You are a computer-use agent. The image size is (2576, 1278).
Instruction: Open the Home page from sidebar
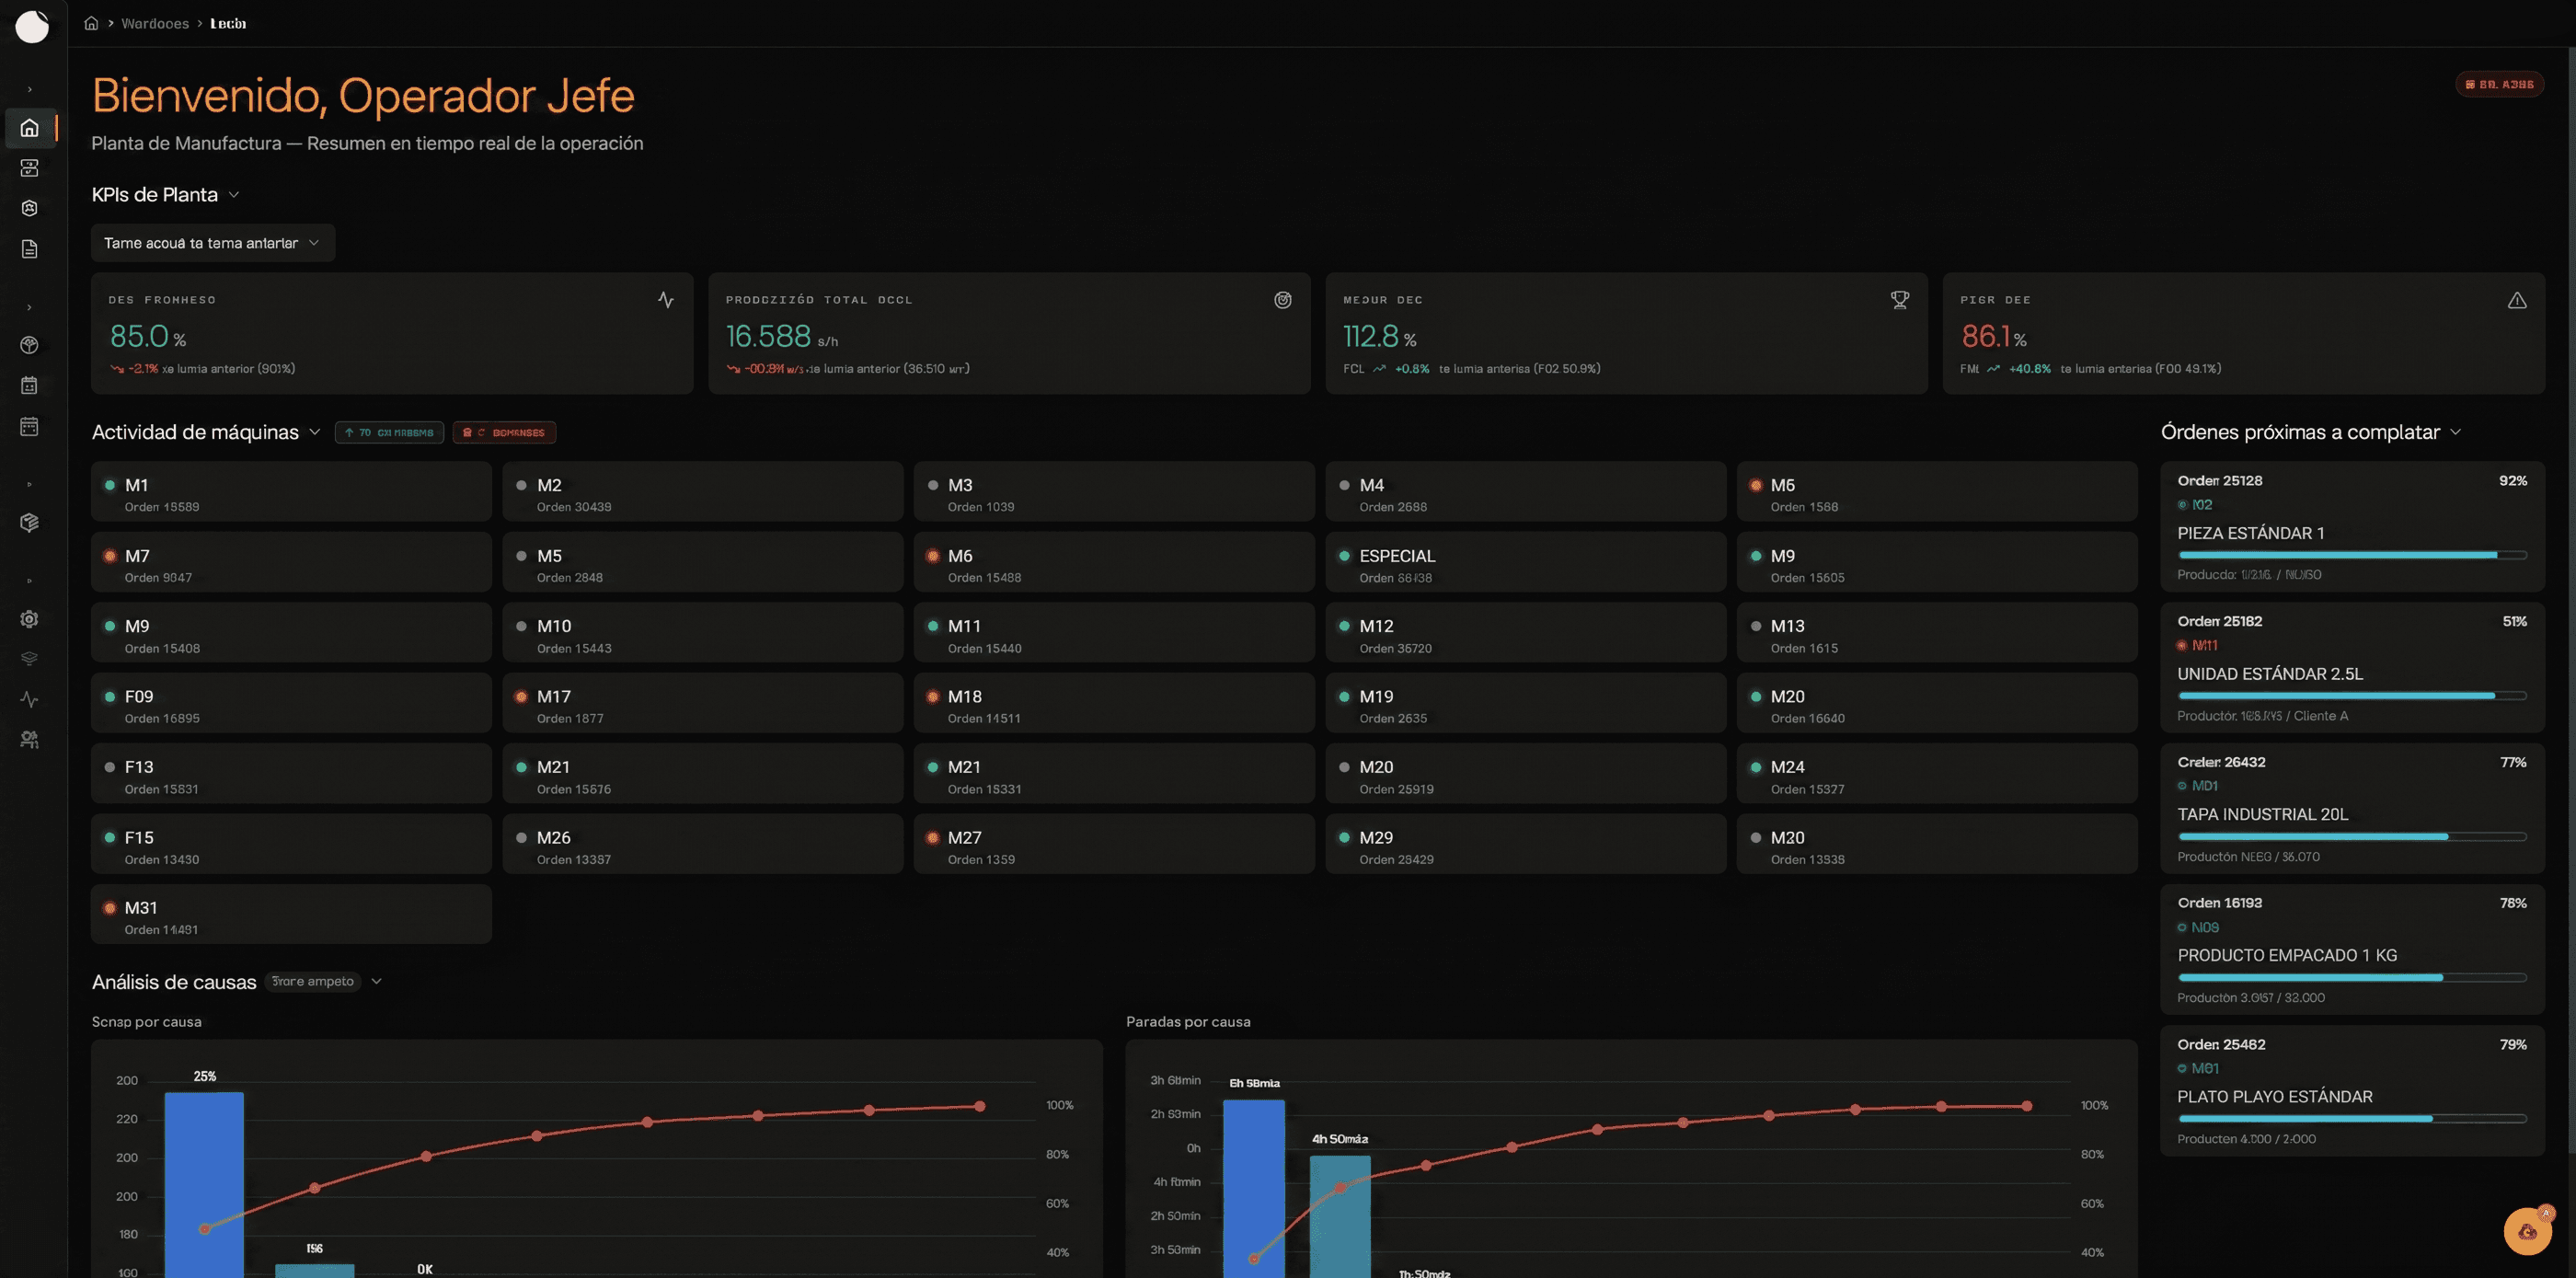(30, 128)
